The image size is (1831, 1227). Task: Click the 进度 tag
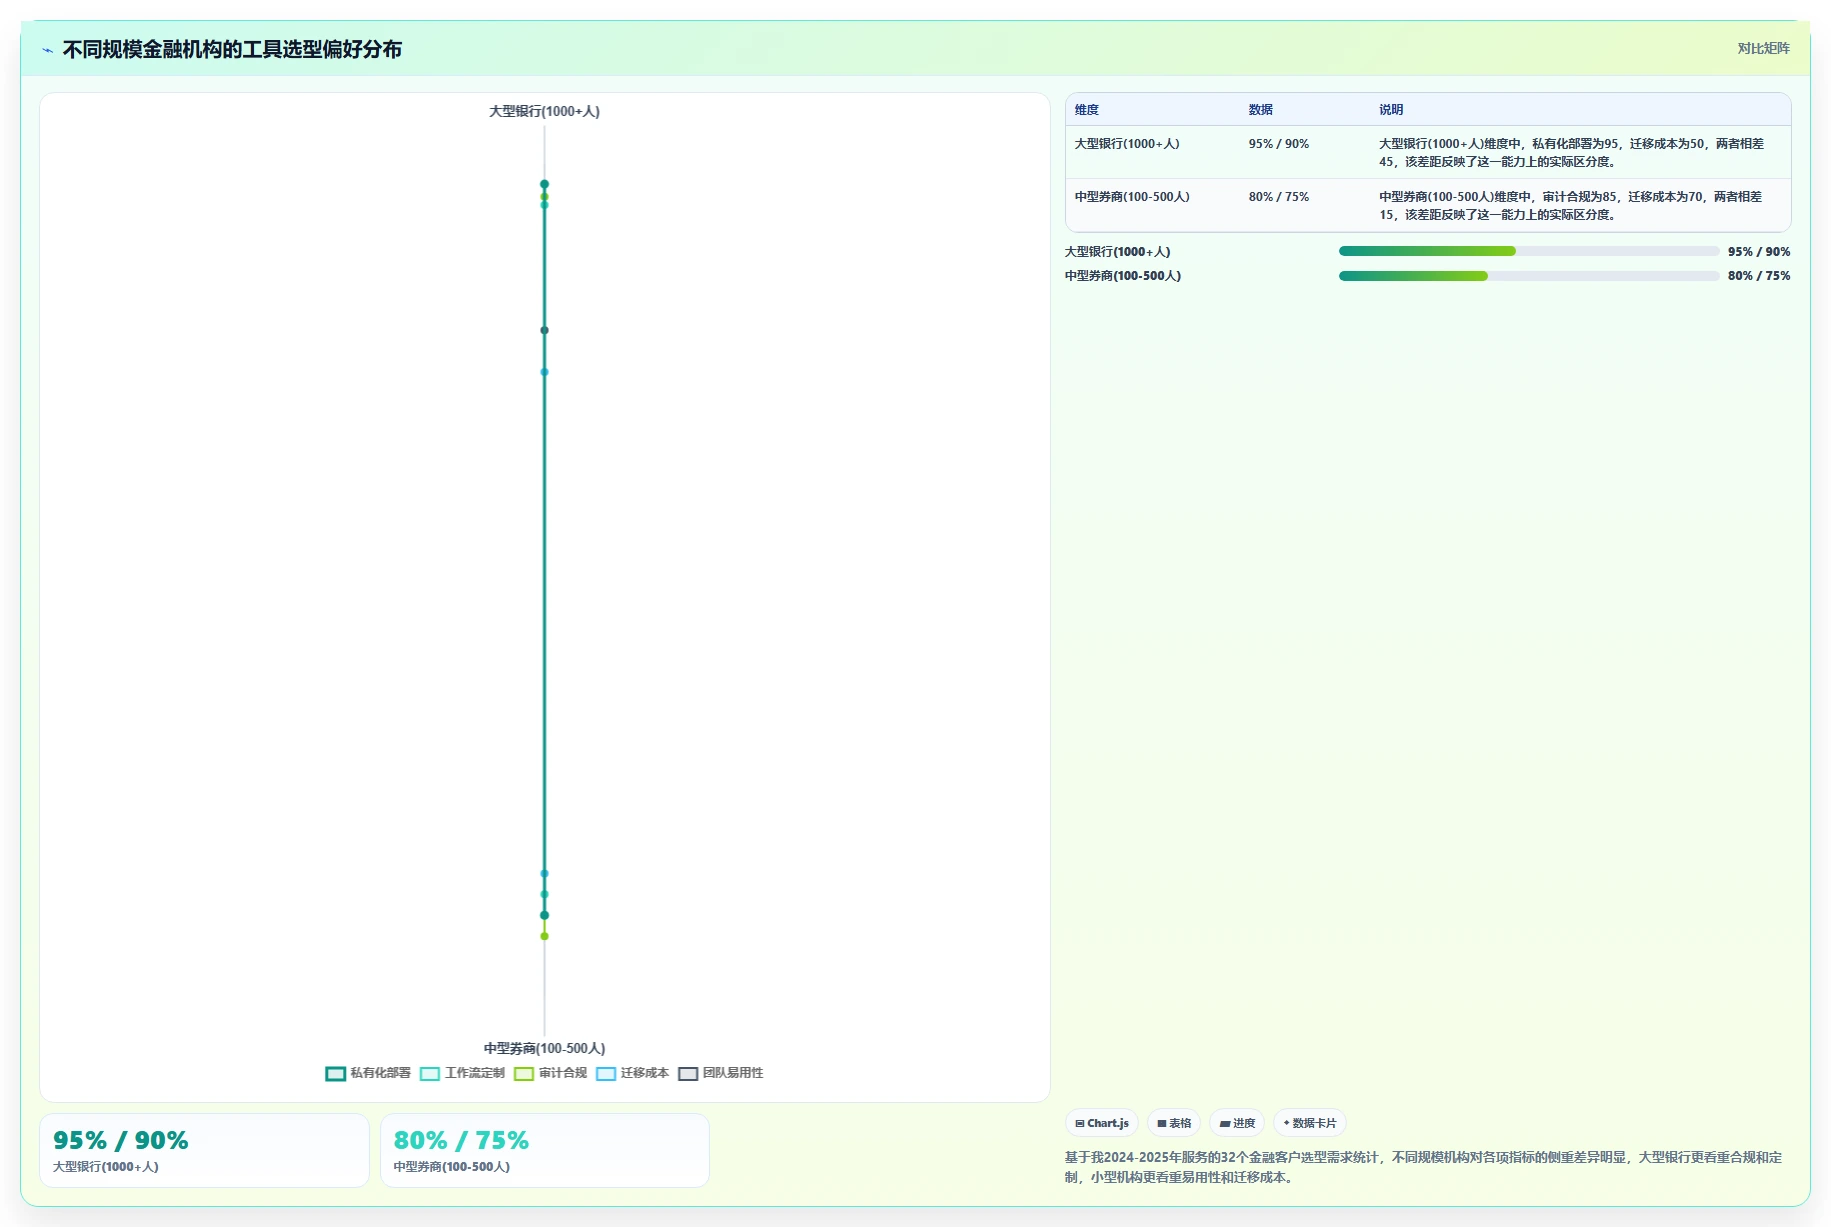(1237, 1123)
